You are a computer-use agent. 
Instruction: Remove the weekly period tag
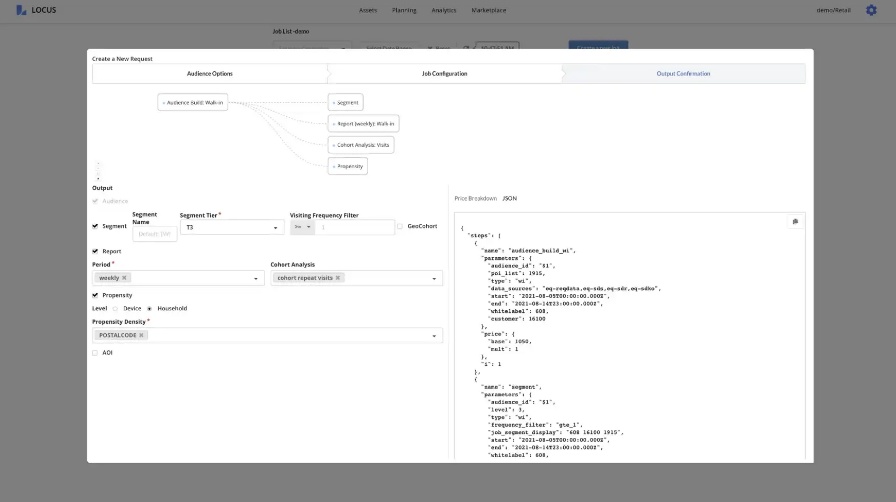click(x=124, y=278)
